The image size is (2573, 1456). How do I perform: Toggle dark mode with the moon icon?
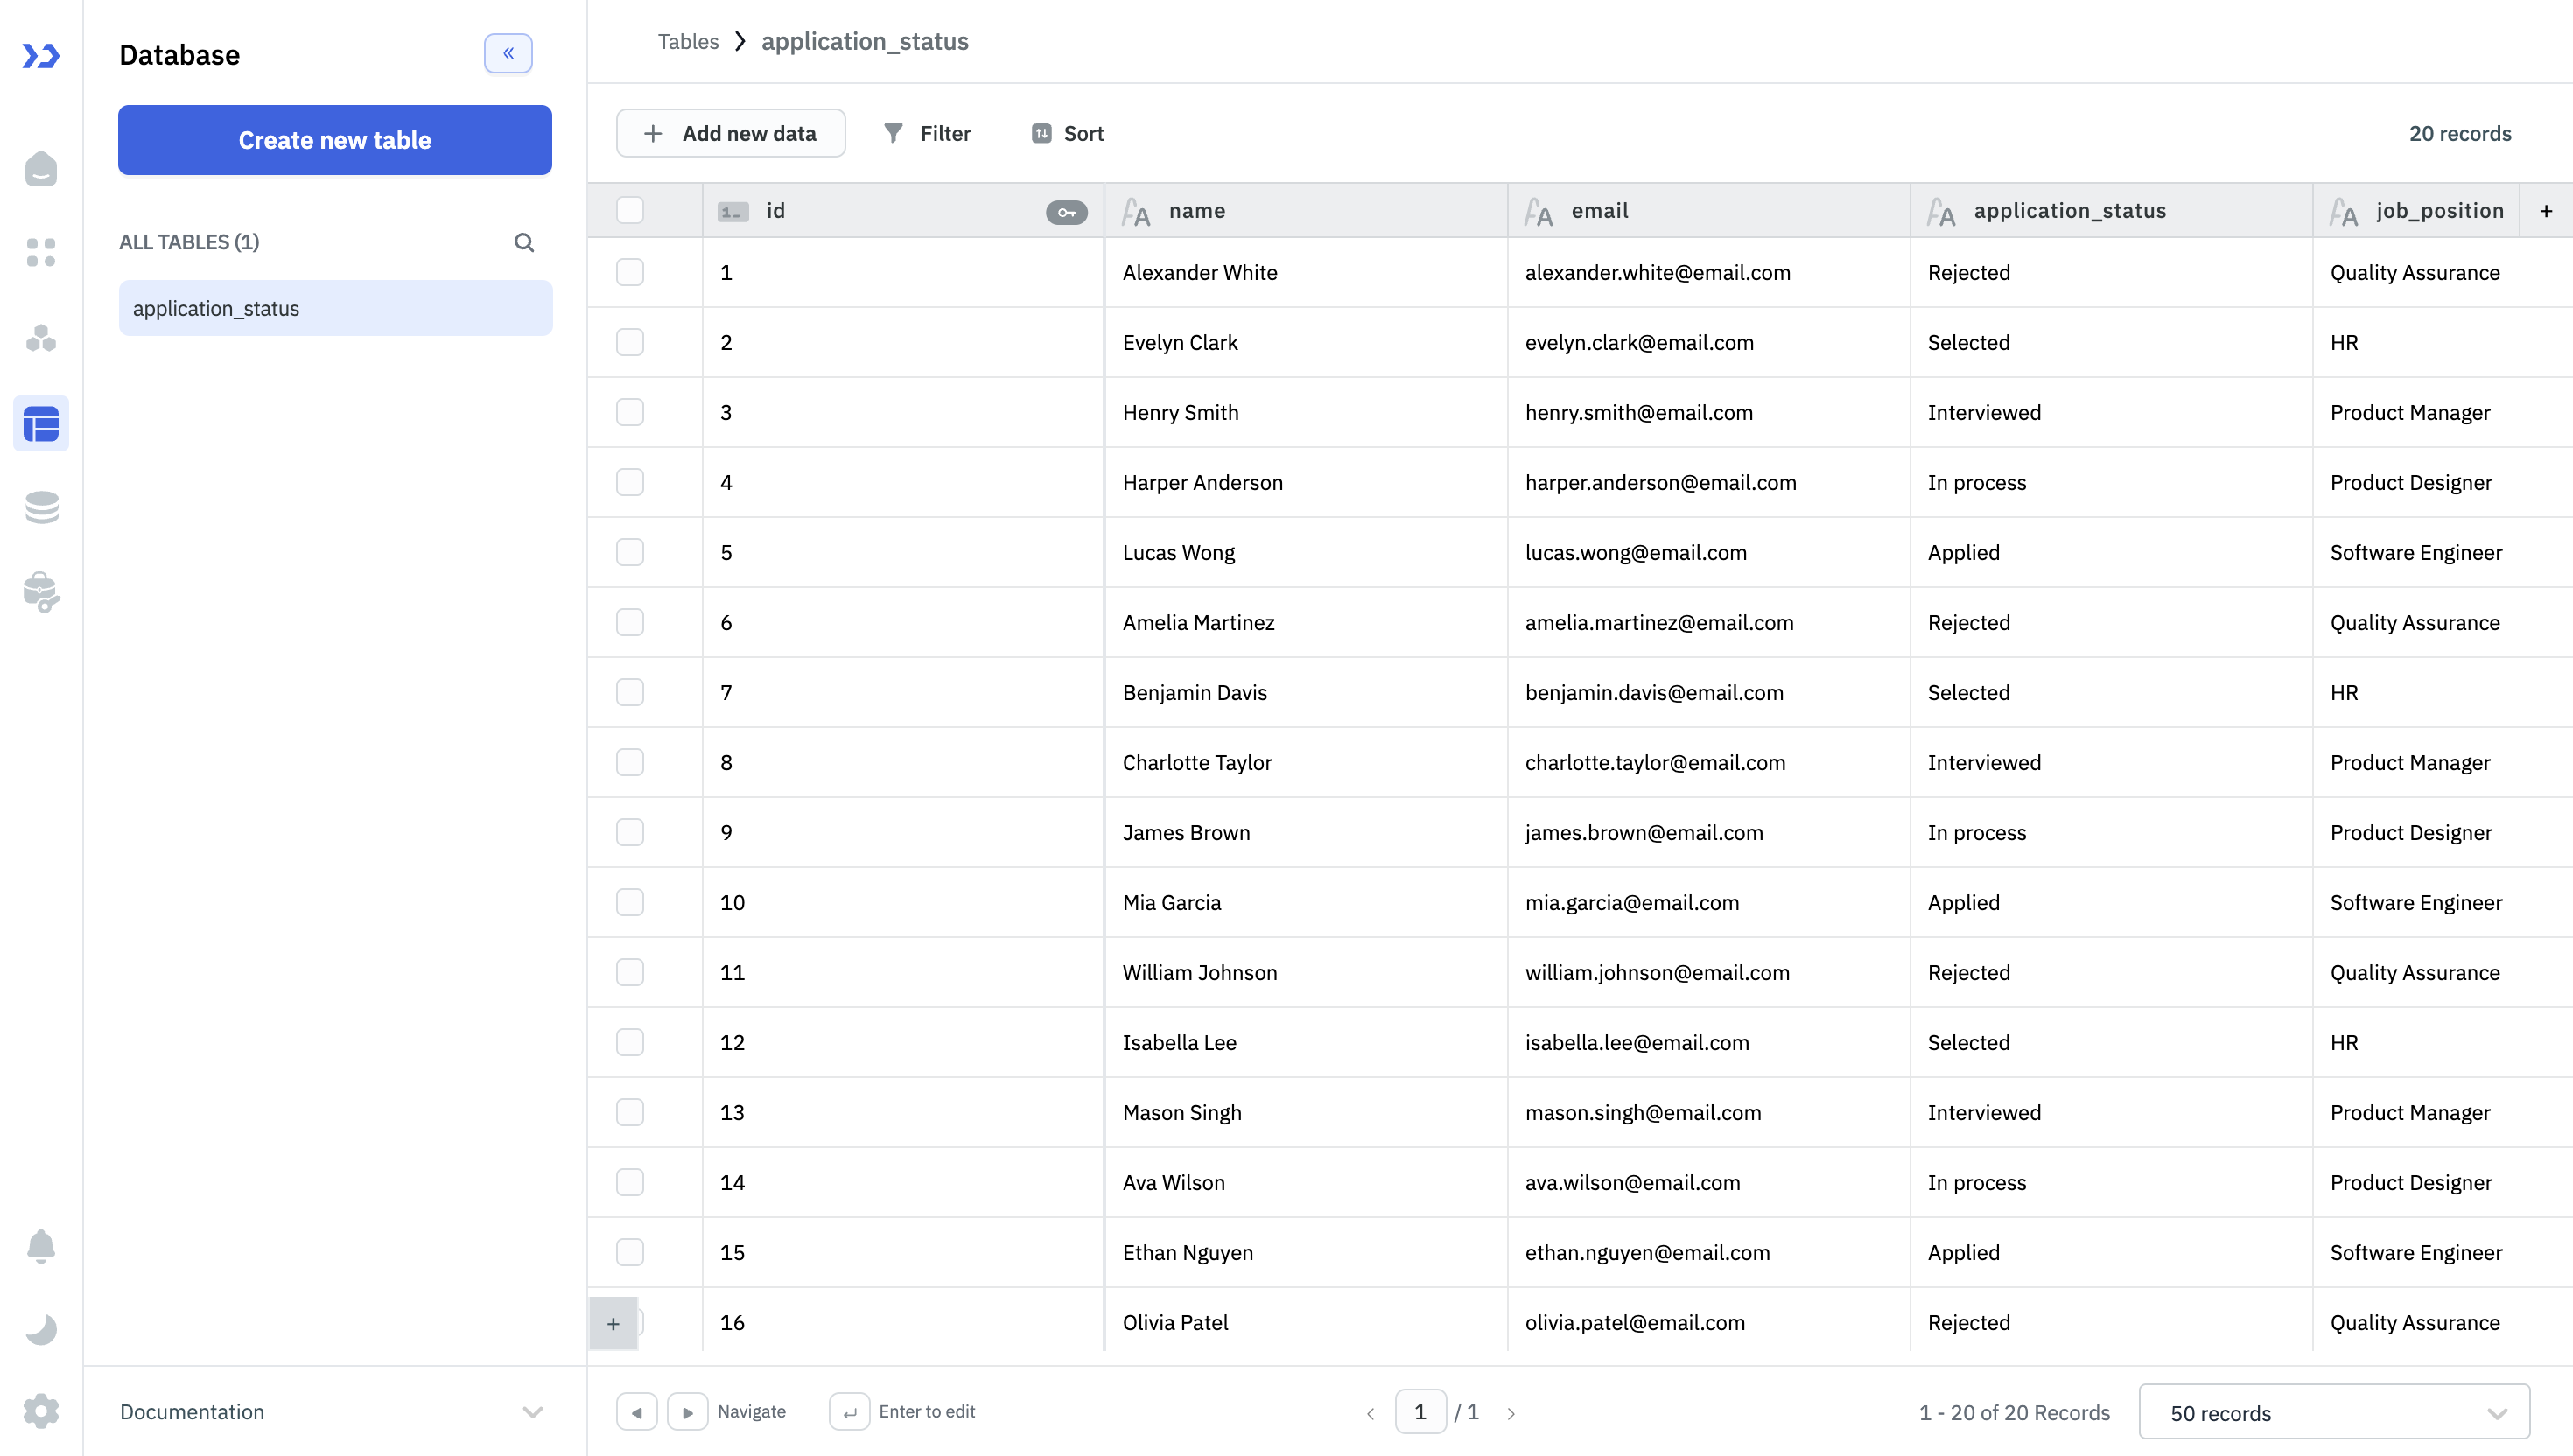pos(41,1328)
